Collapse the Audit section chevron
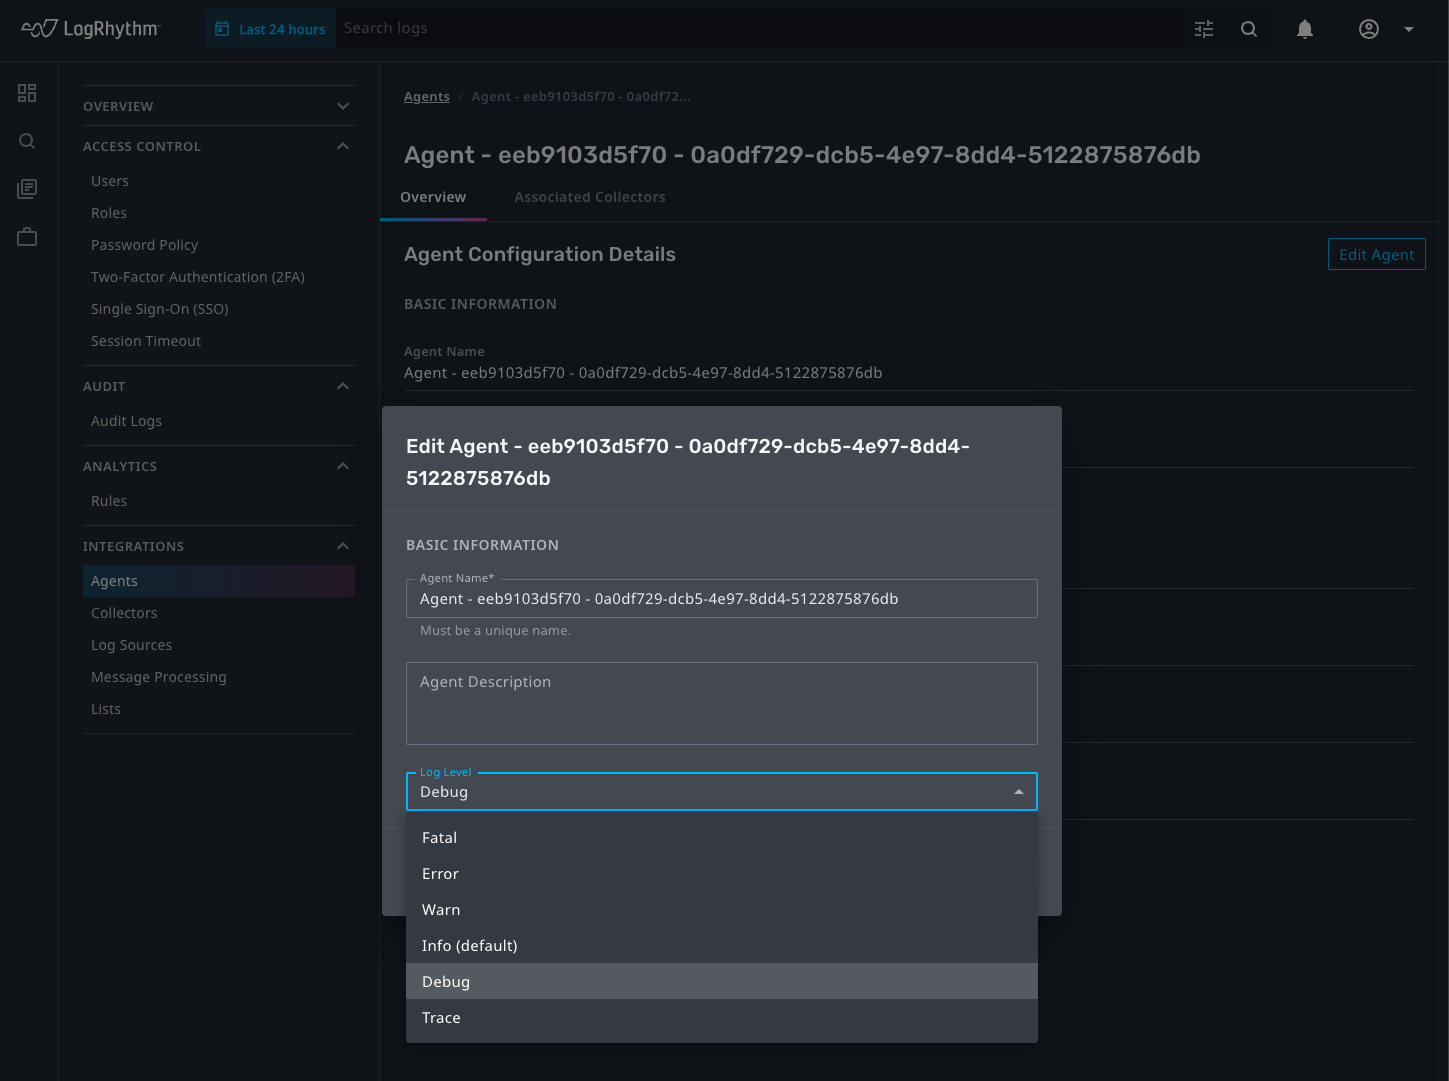 click(x=343, y=386)
